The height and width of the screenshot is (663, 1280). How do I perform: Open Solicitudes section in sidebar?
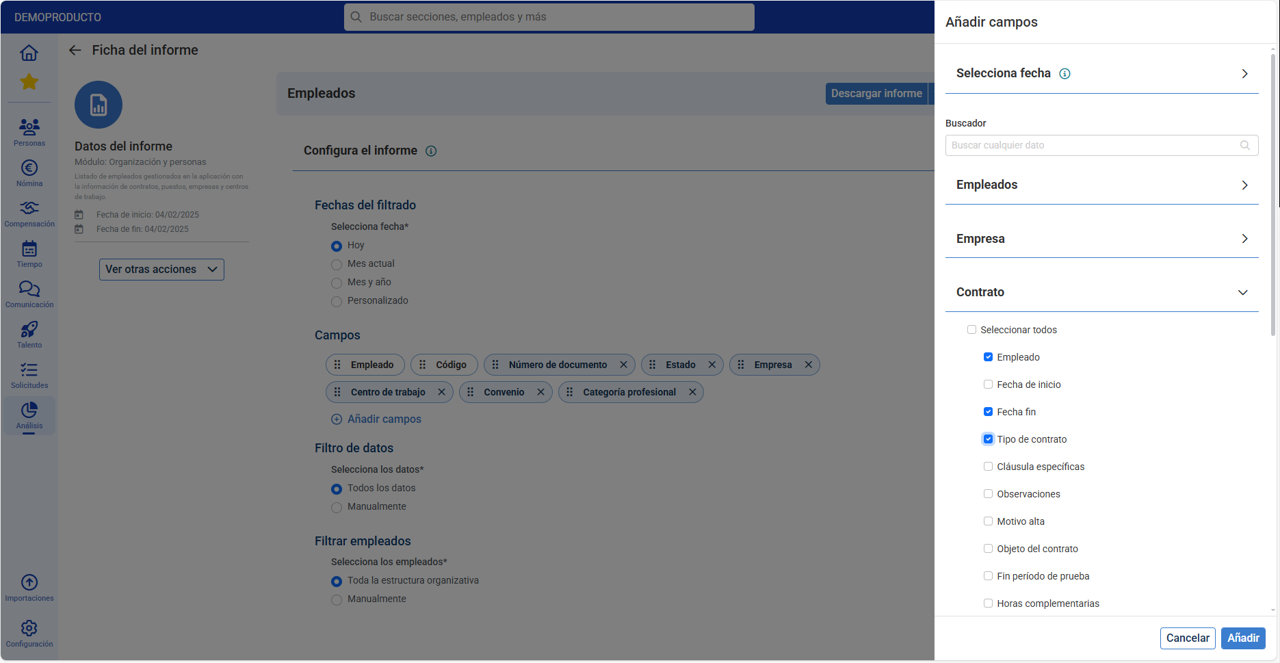(x=29, y=375)
